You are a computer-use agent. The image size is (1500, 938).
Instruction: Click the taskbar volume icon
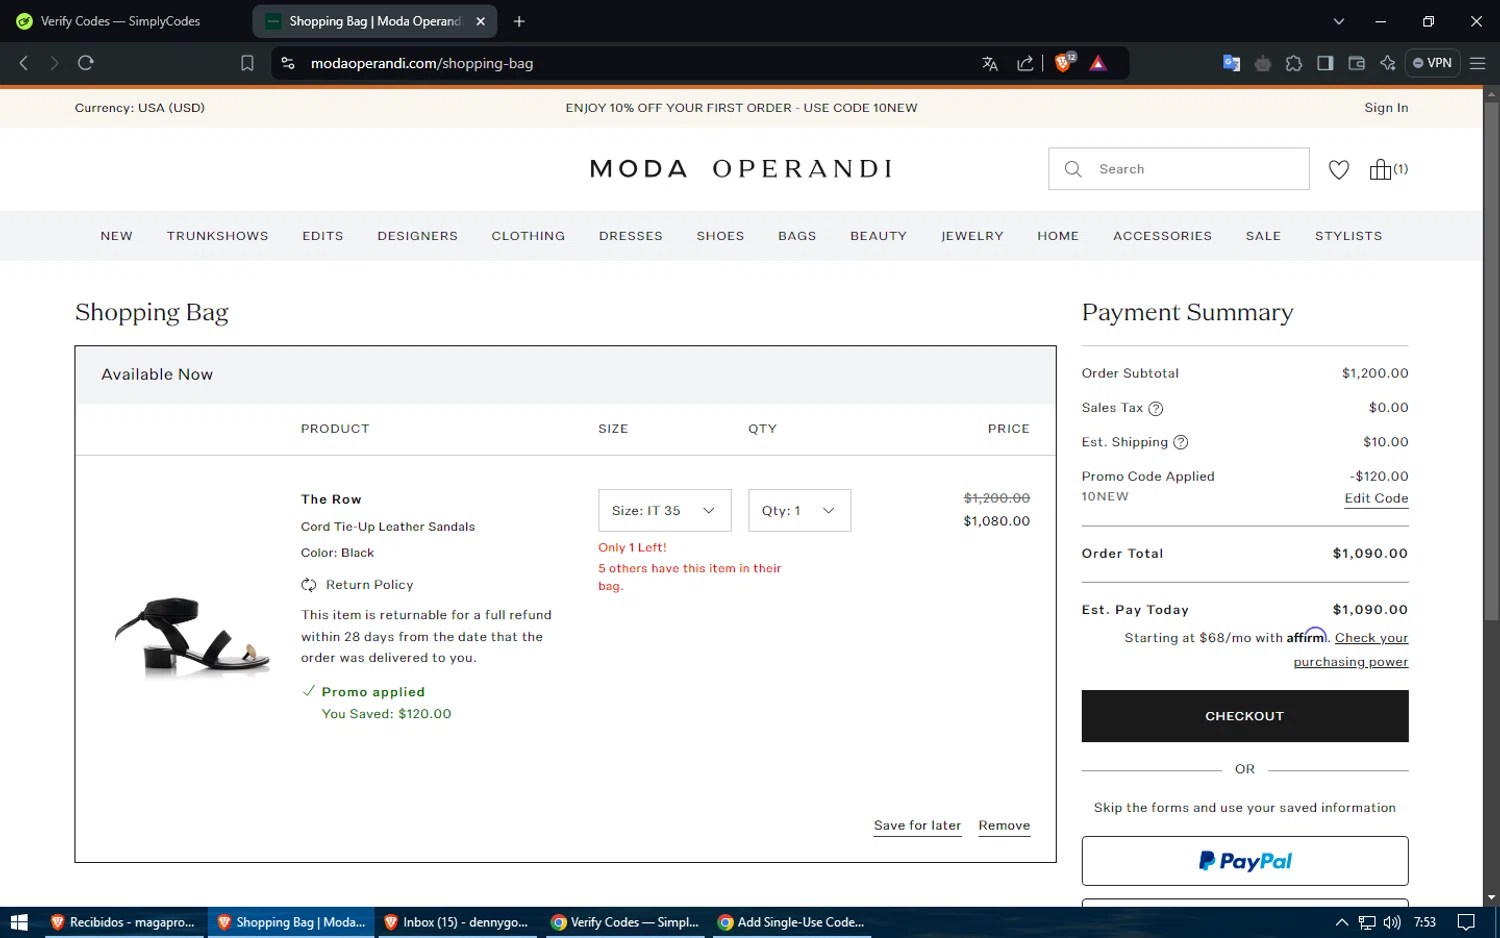(1392, 922)
